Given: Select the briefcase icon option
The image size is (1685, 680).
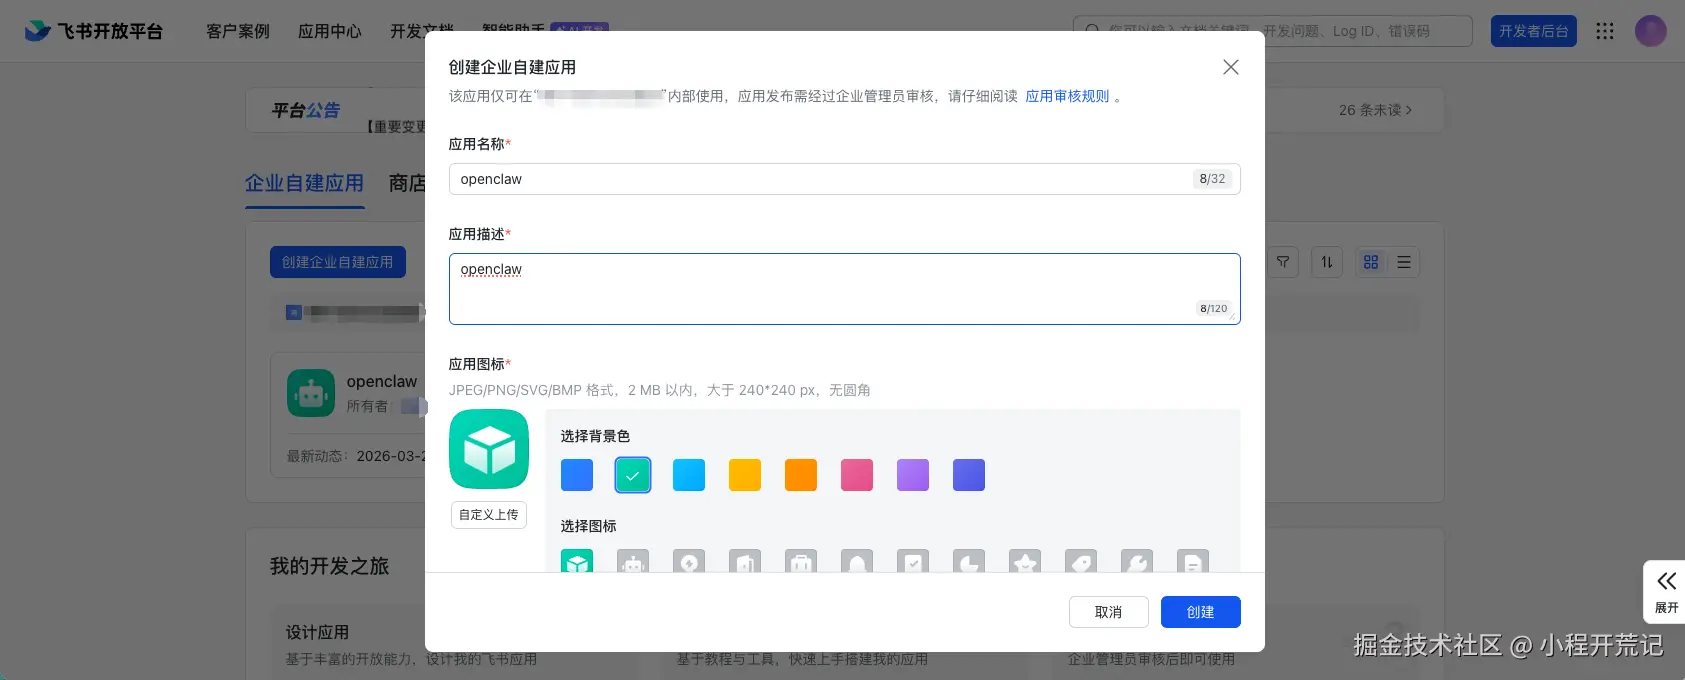Looking at the screenshot, I should pos(801,561).
